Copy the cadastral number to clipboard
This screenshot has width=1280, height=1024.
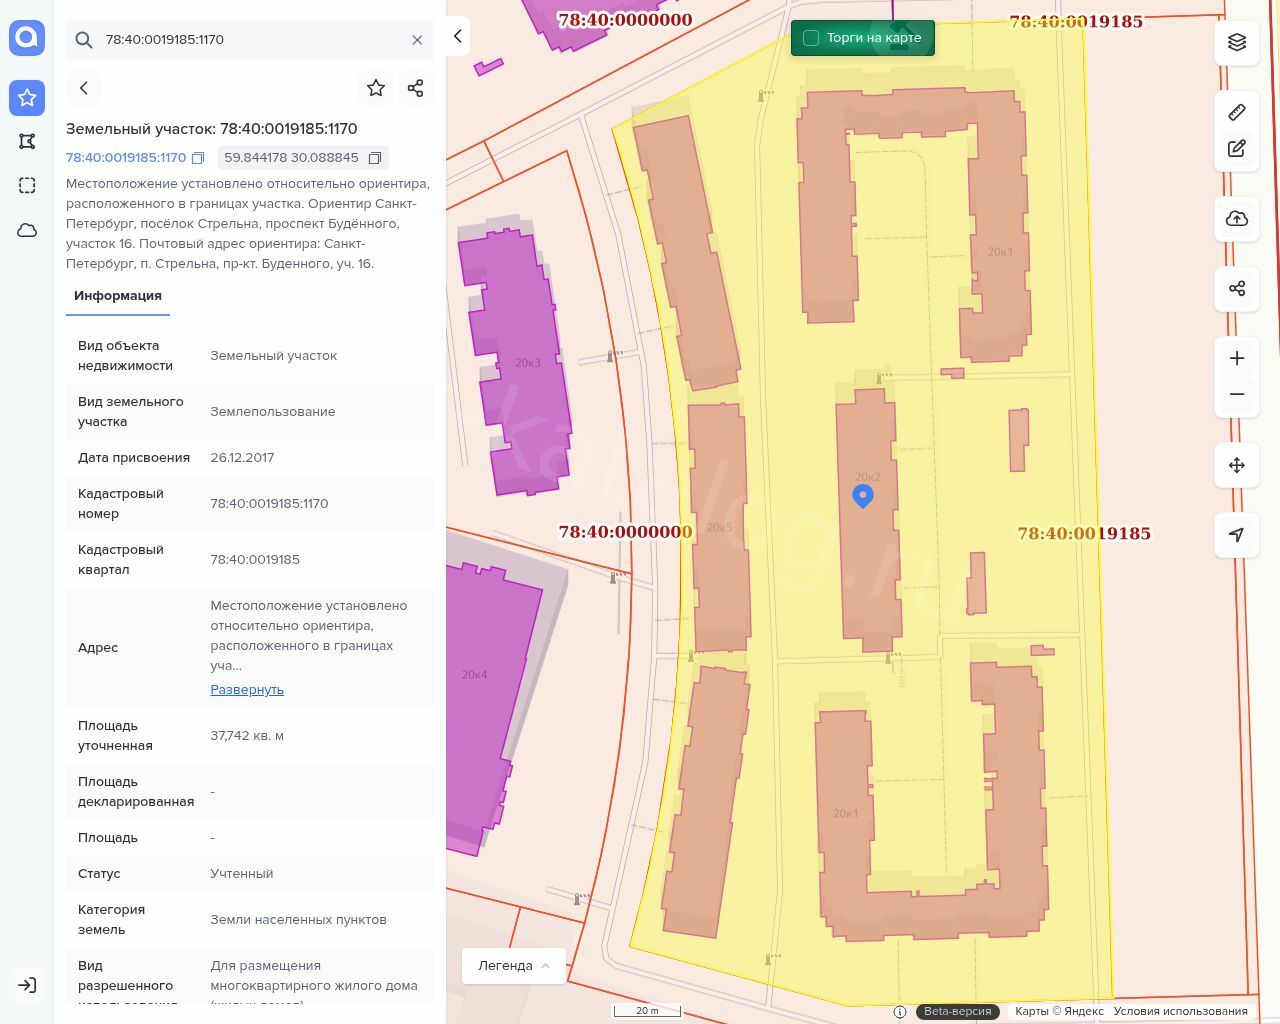click(x=198, y=158)
